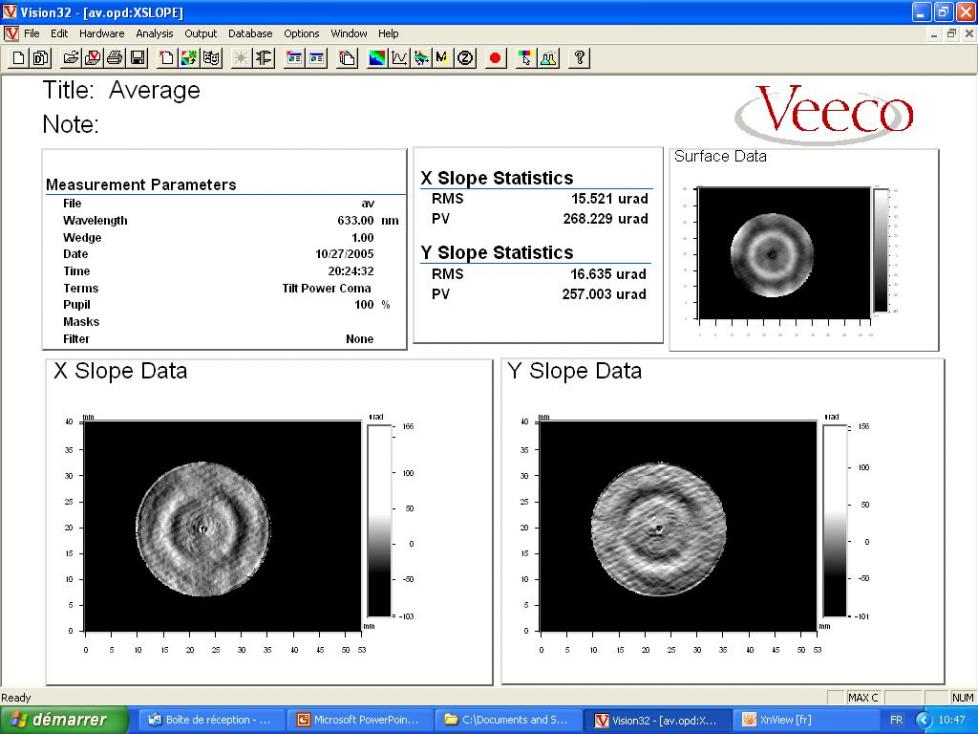Click the second blue window-layout icon
978x734 pixels.
click(x=317, y=58)
